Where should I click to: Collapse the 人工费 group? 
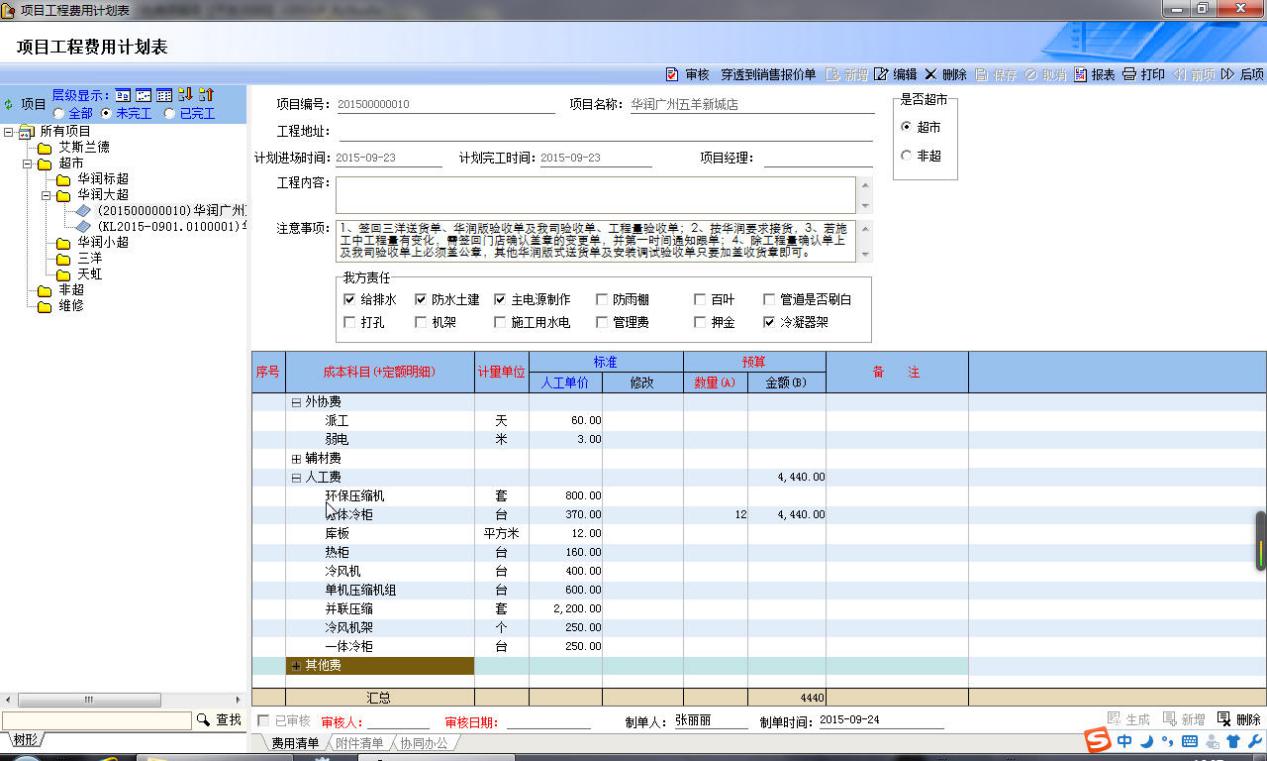point(296,477)
